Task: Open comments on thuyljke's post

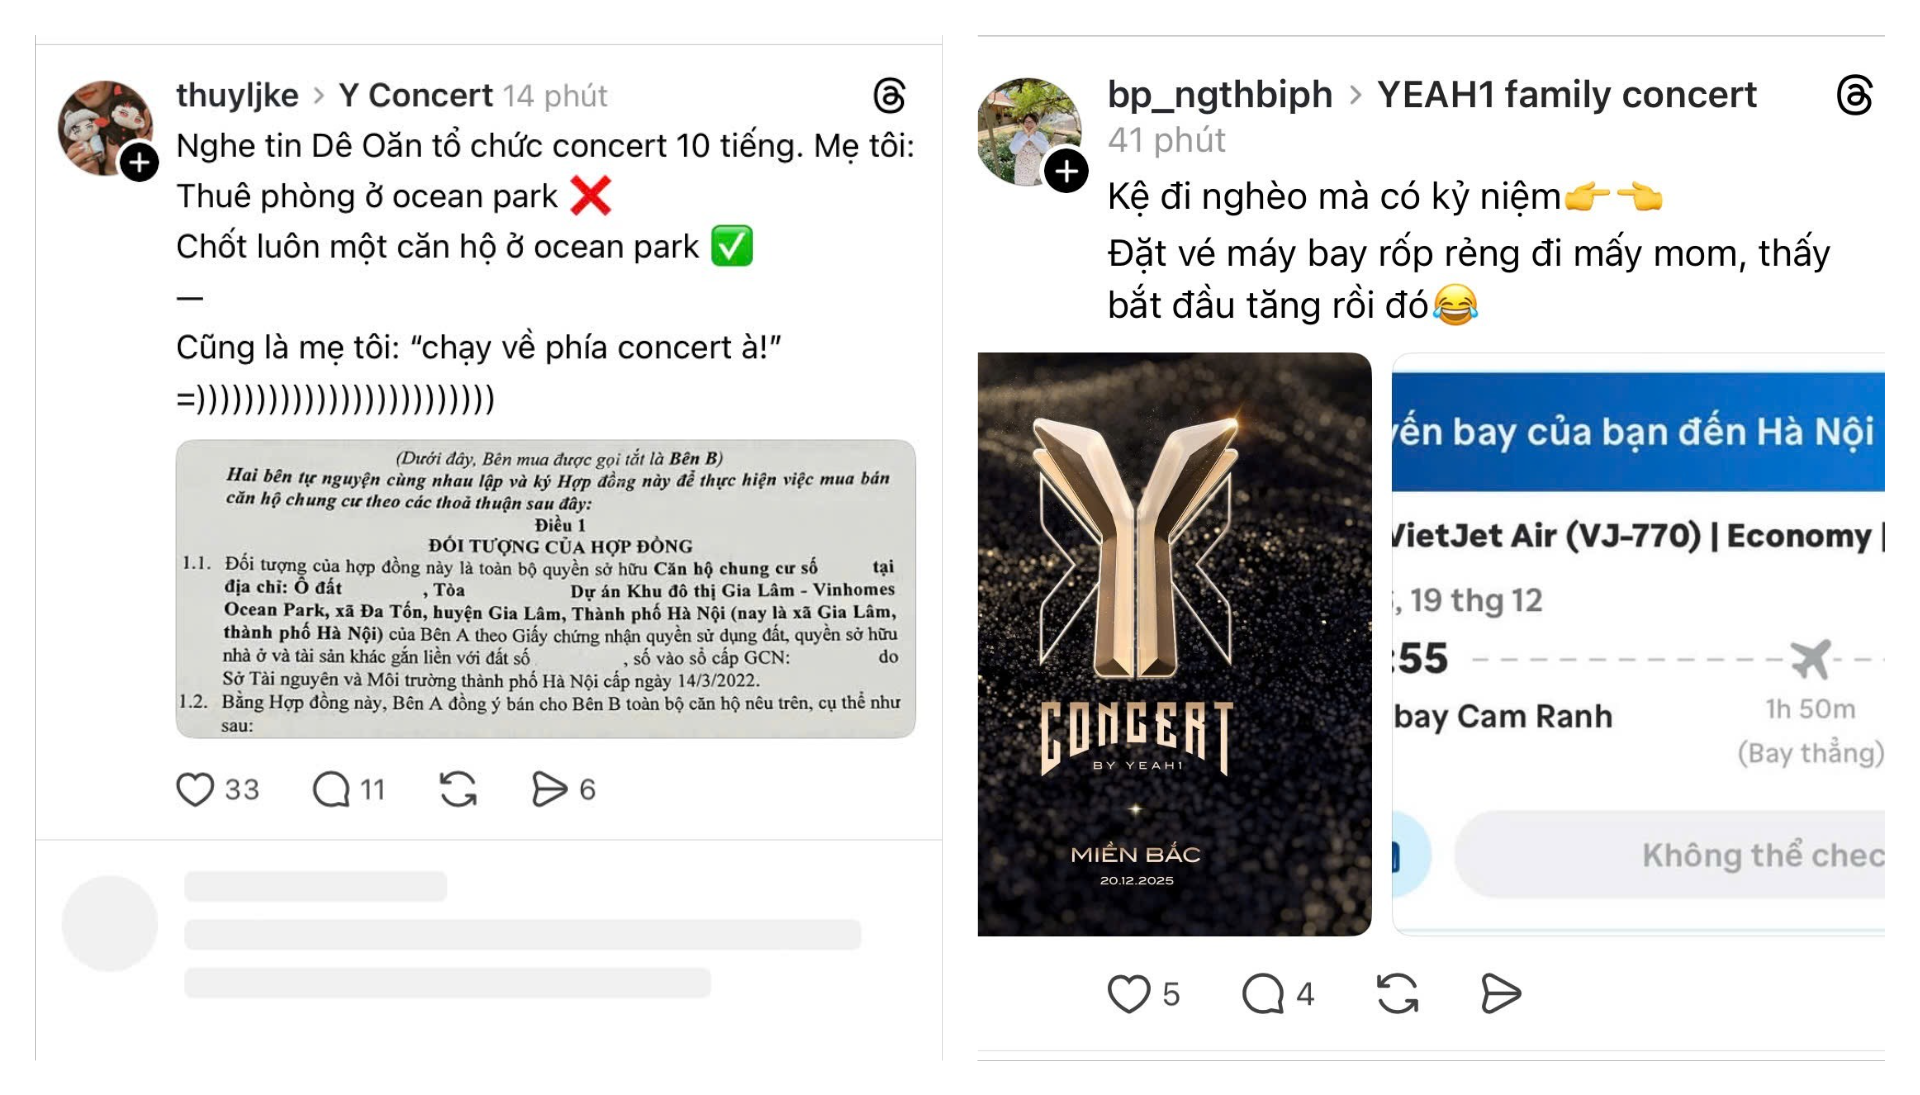Action: click(x=331, y=789)
